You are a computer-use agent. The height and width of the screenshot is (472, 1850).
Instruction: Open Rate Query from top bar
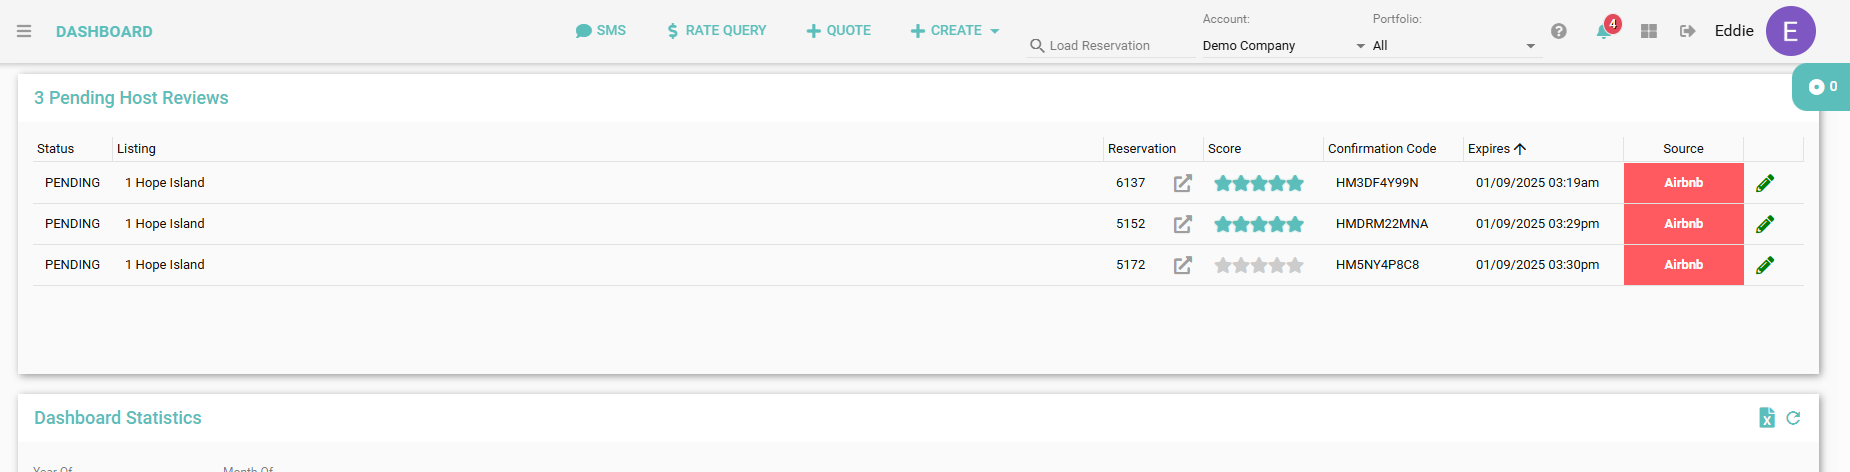716,31
